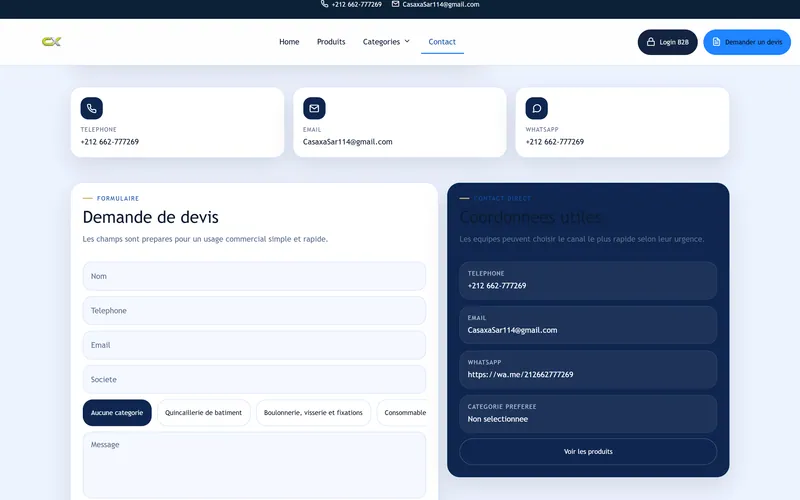Click Voir les produits button
The height and width of the screenshot is (500, 800).
[588, 452]
